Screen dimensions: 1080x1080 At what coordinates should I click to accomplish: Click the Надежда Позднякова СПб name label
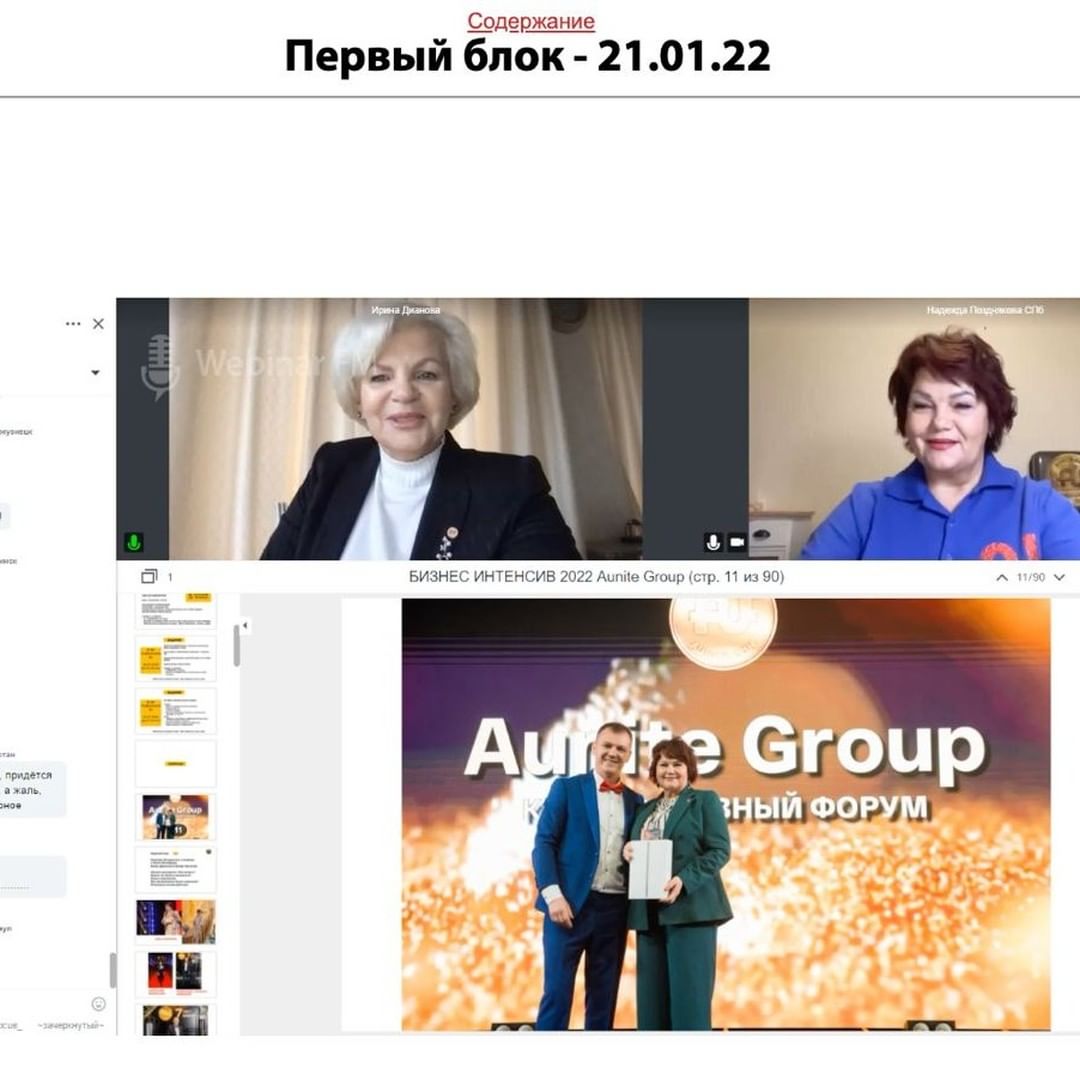(x=985, y=310)
